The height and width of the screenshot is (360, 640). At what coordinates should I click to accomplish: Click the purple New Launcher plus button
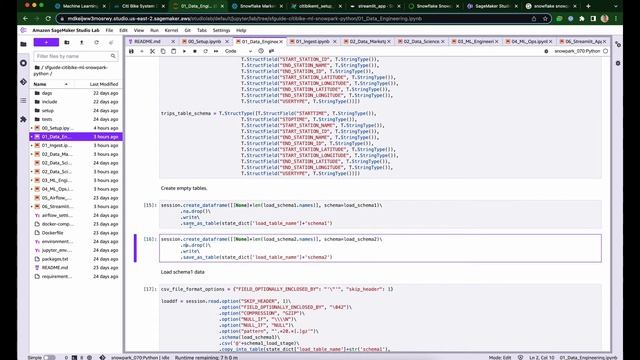click(46, 42)
